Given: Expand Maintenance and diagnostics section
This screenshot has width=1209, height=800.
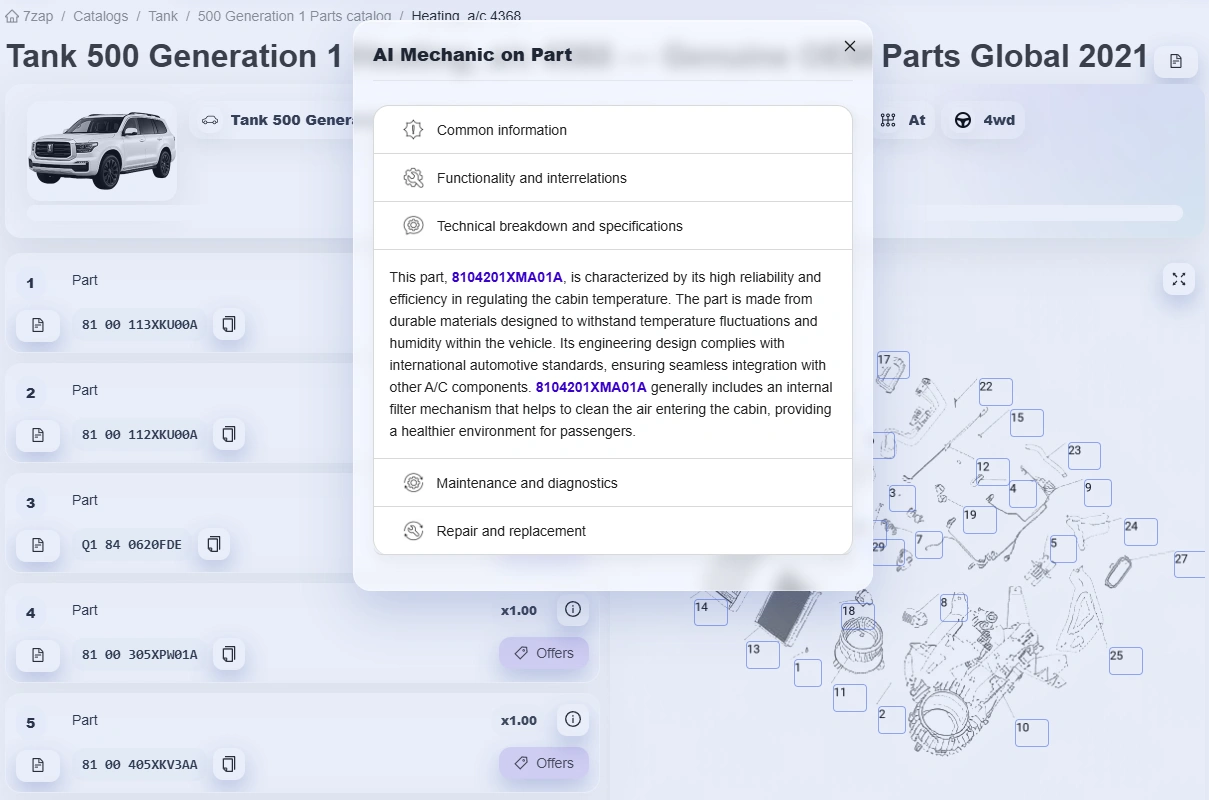Looking at the screenshot, I should (613, 483).
